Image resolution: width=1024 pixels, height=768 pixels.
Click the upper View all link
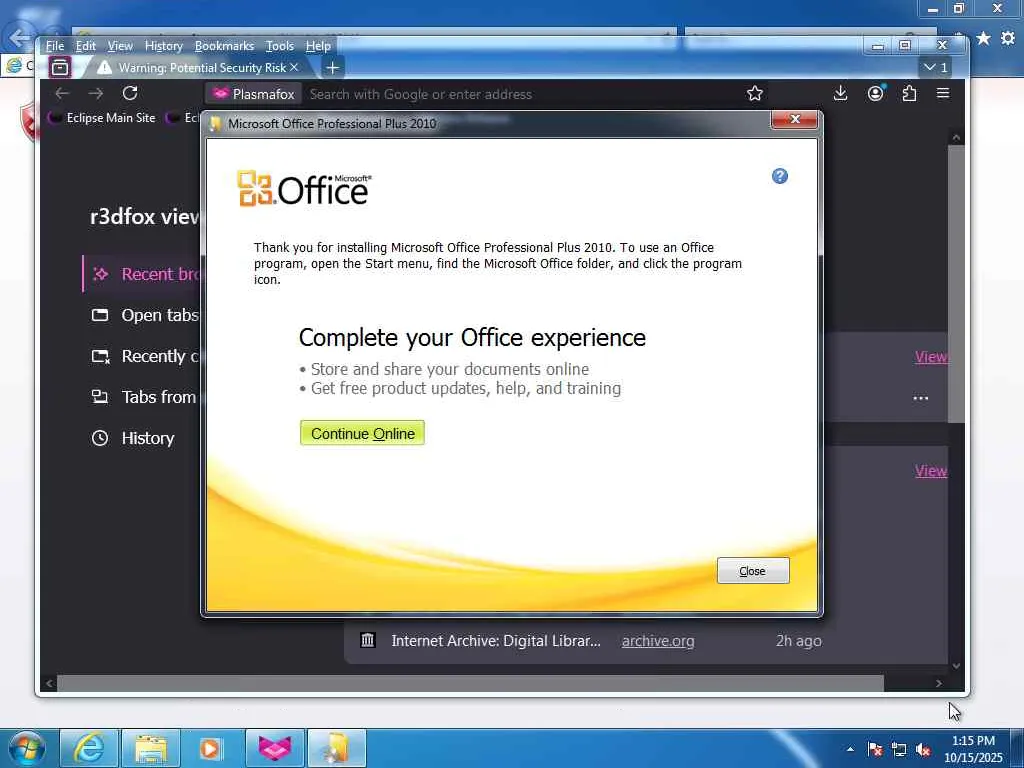click(931, 357)
